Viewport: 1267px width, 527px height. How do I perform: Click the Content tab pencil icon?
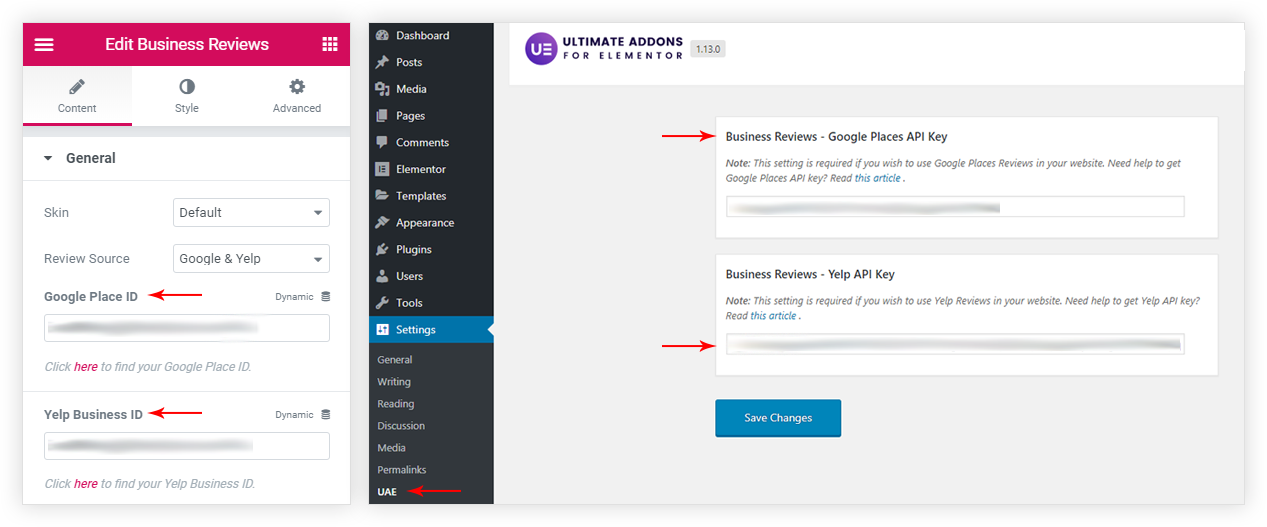(77, 87)
